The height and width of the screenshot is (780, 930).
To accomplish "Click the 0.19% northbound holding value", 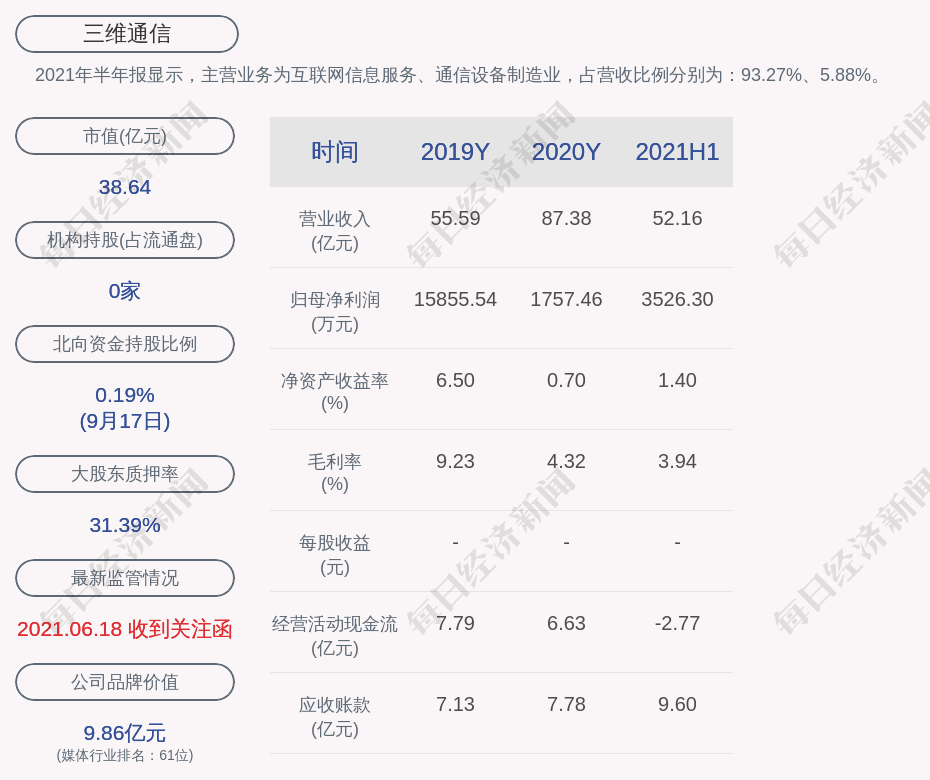I will pyautogui.click(x=125, y=395).
